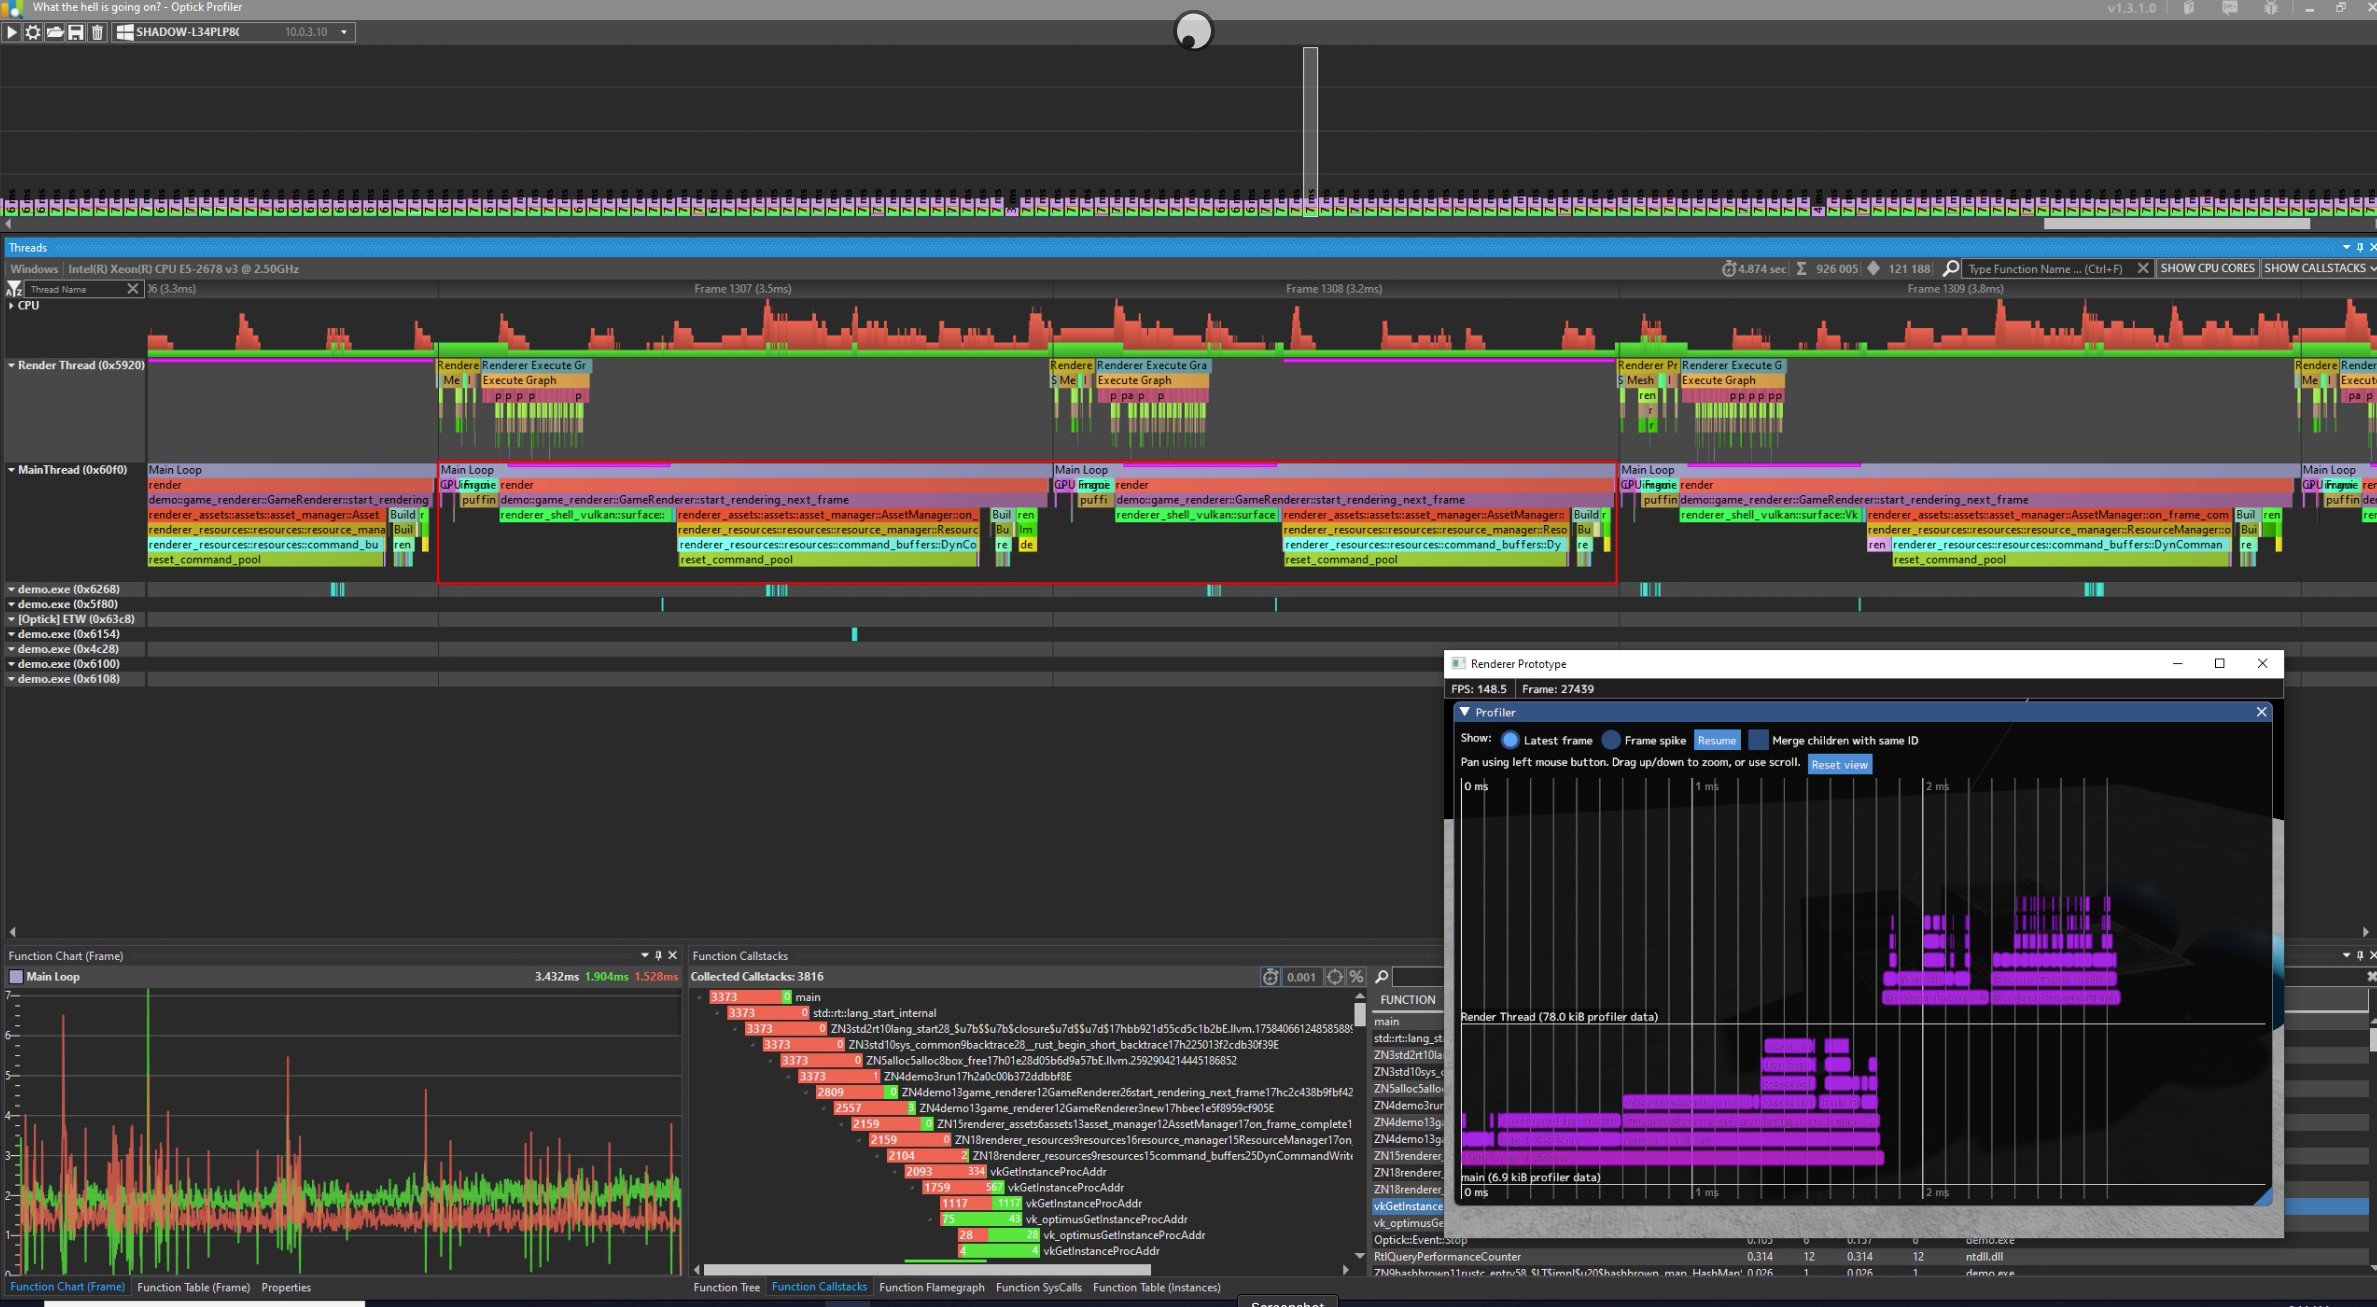The image size is (2377, 1307).
Task: Toggle stopwatch time filter in callstacks
Action: pyautogui.click(x=1270, y=977)
